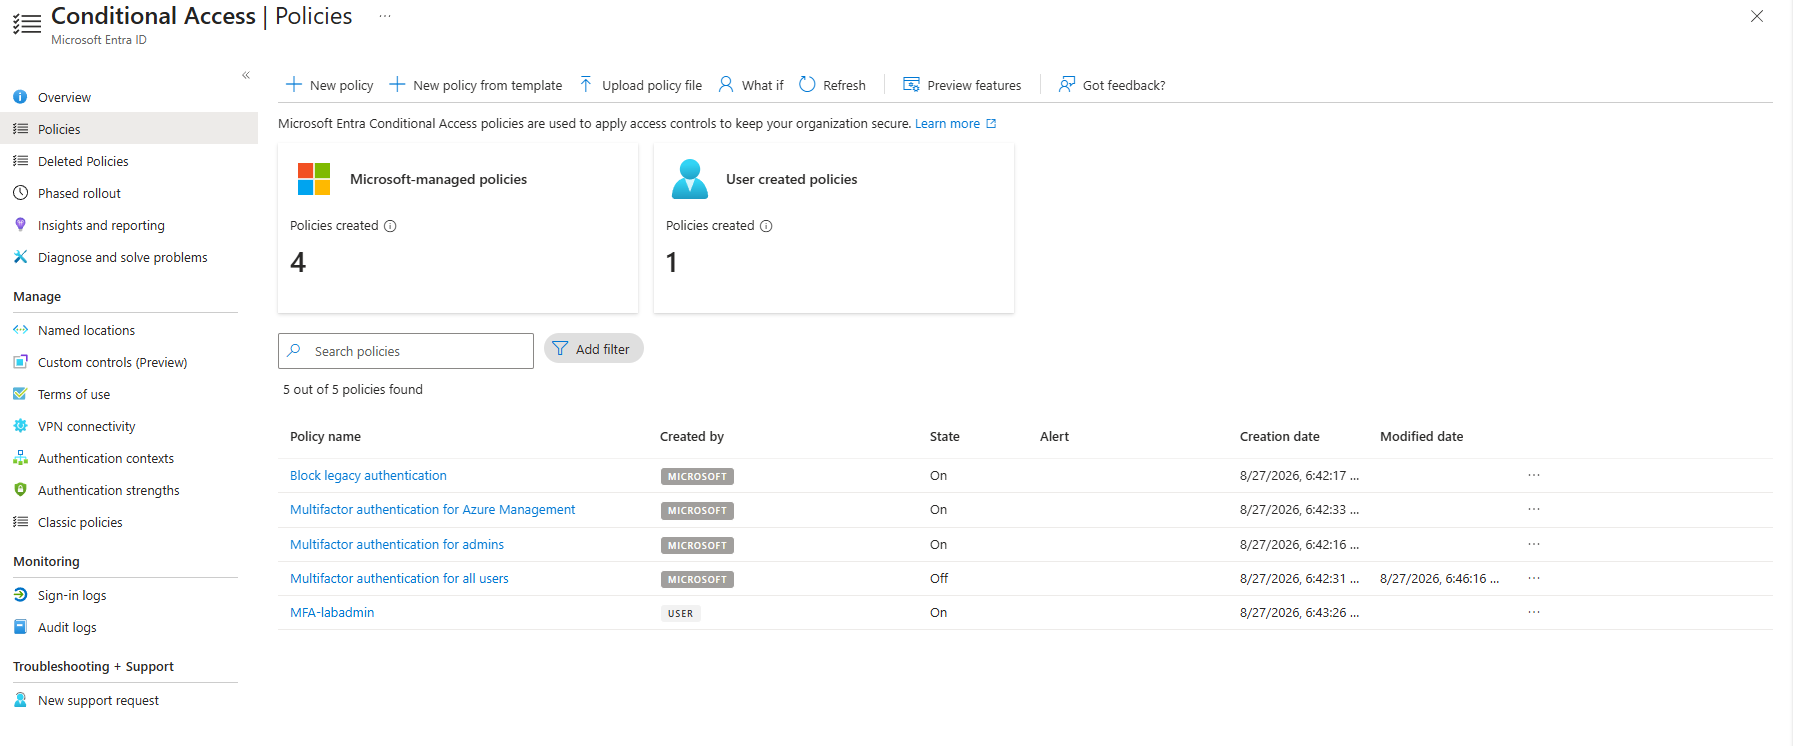Open the Named locations icon
This screenshot has height=746, width=1795.
pos(20,330)
